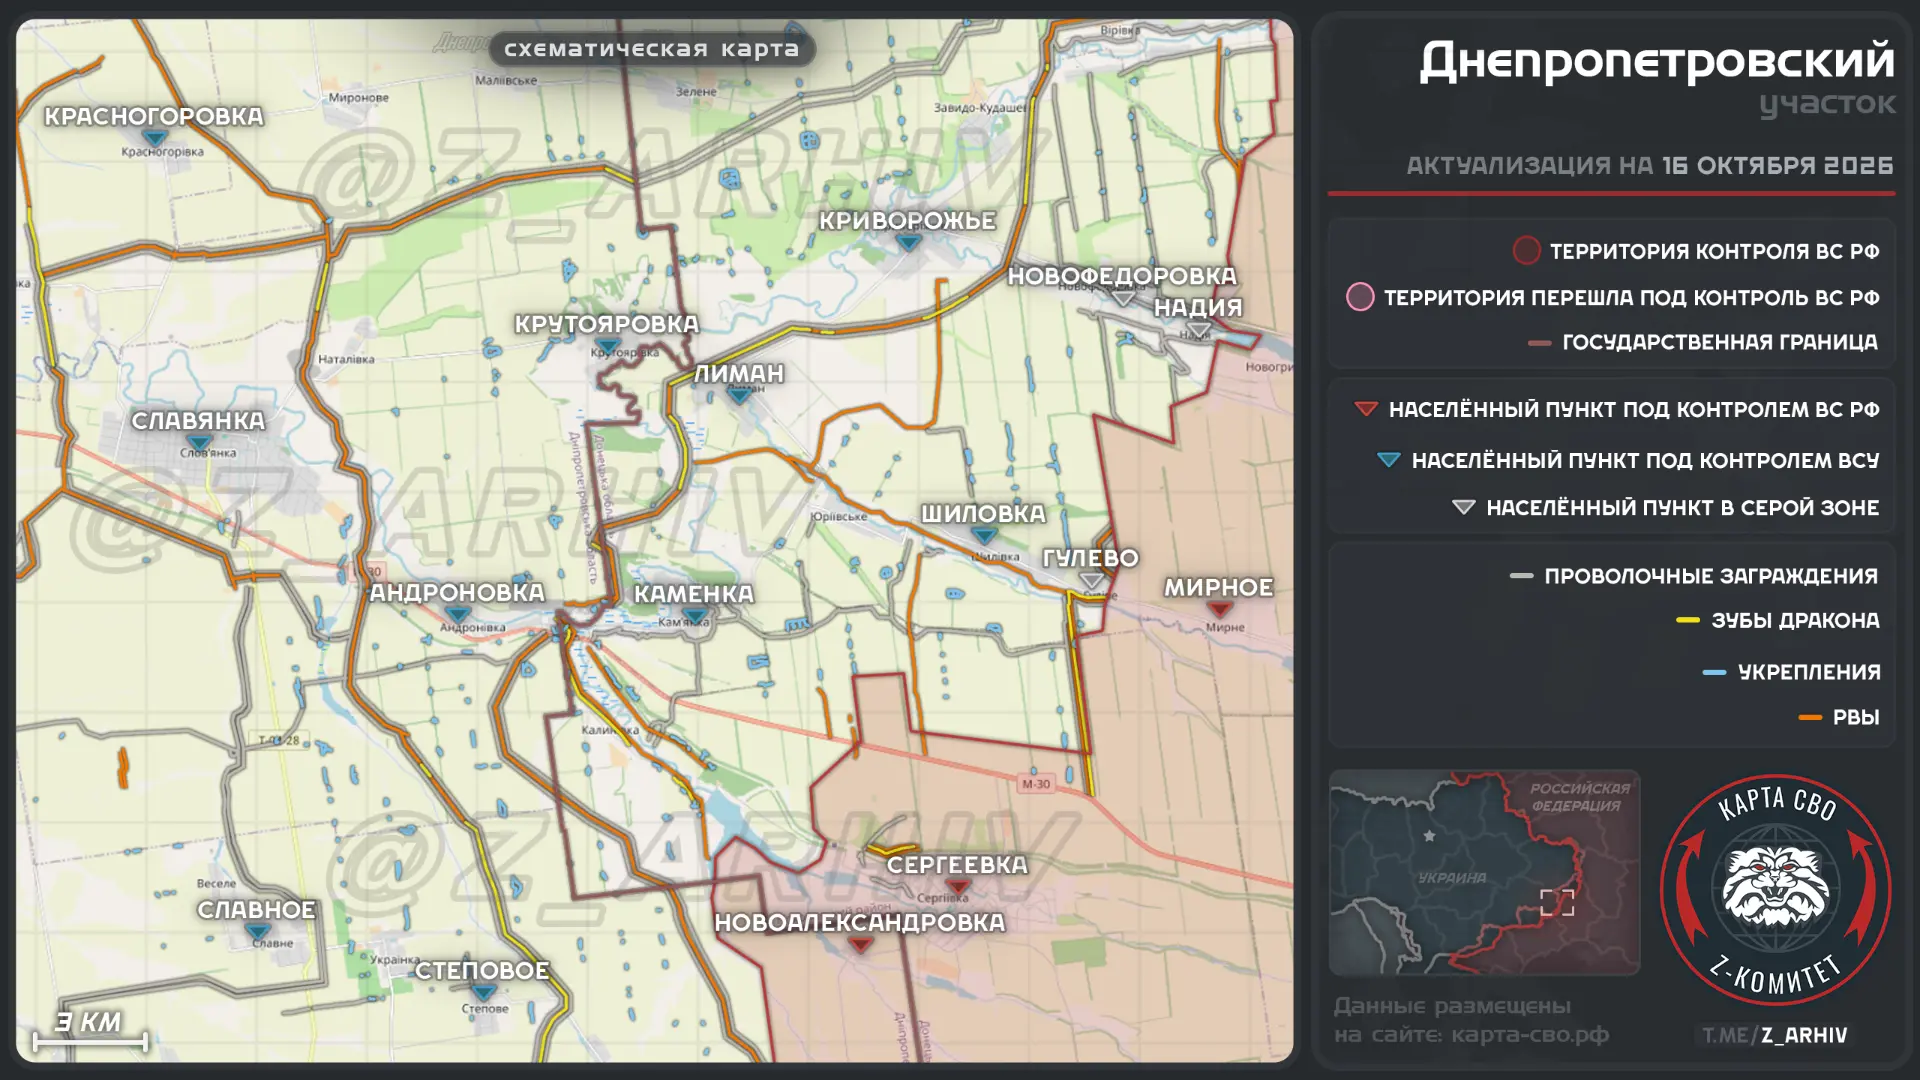The image size is (1920, 1080).
Task: Select the Надия grey triangle marker
Action: [1199, 330]
